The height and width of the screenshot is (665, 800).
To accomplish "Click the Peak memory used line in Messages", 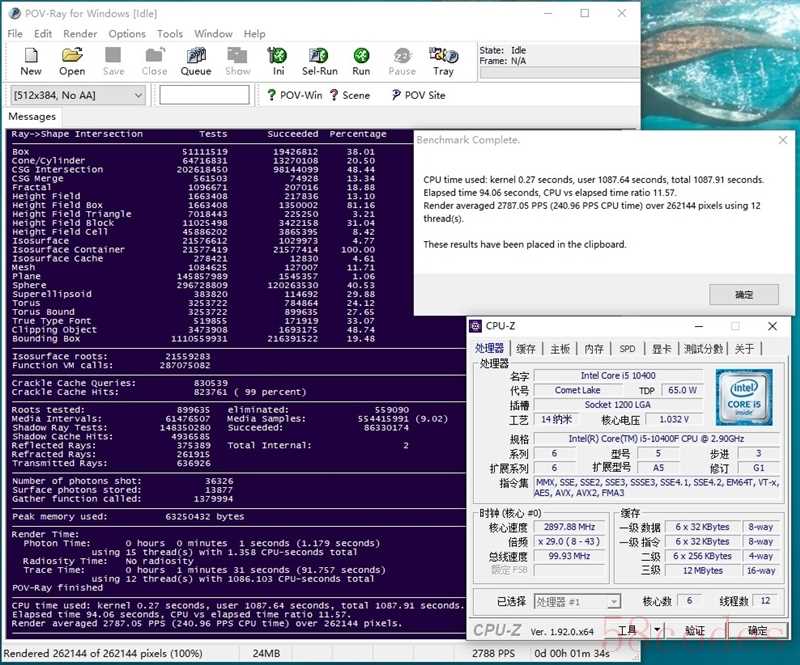I will pyautogui.click(x=128, y=516).
